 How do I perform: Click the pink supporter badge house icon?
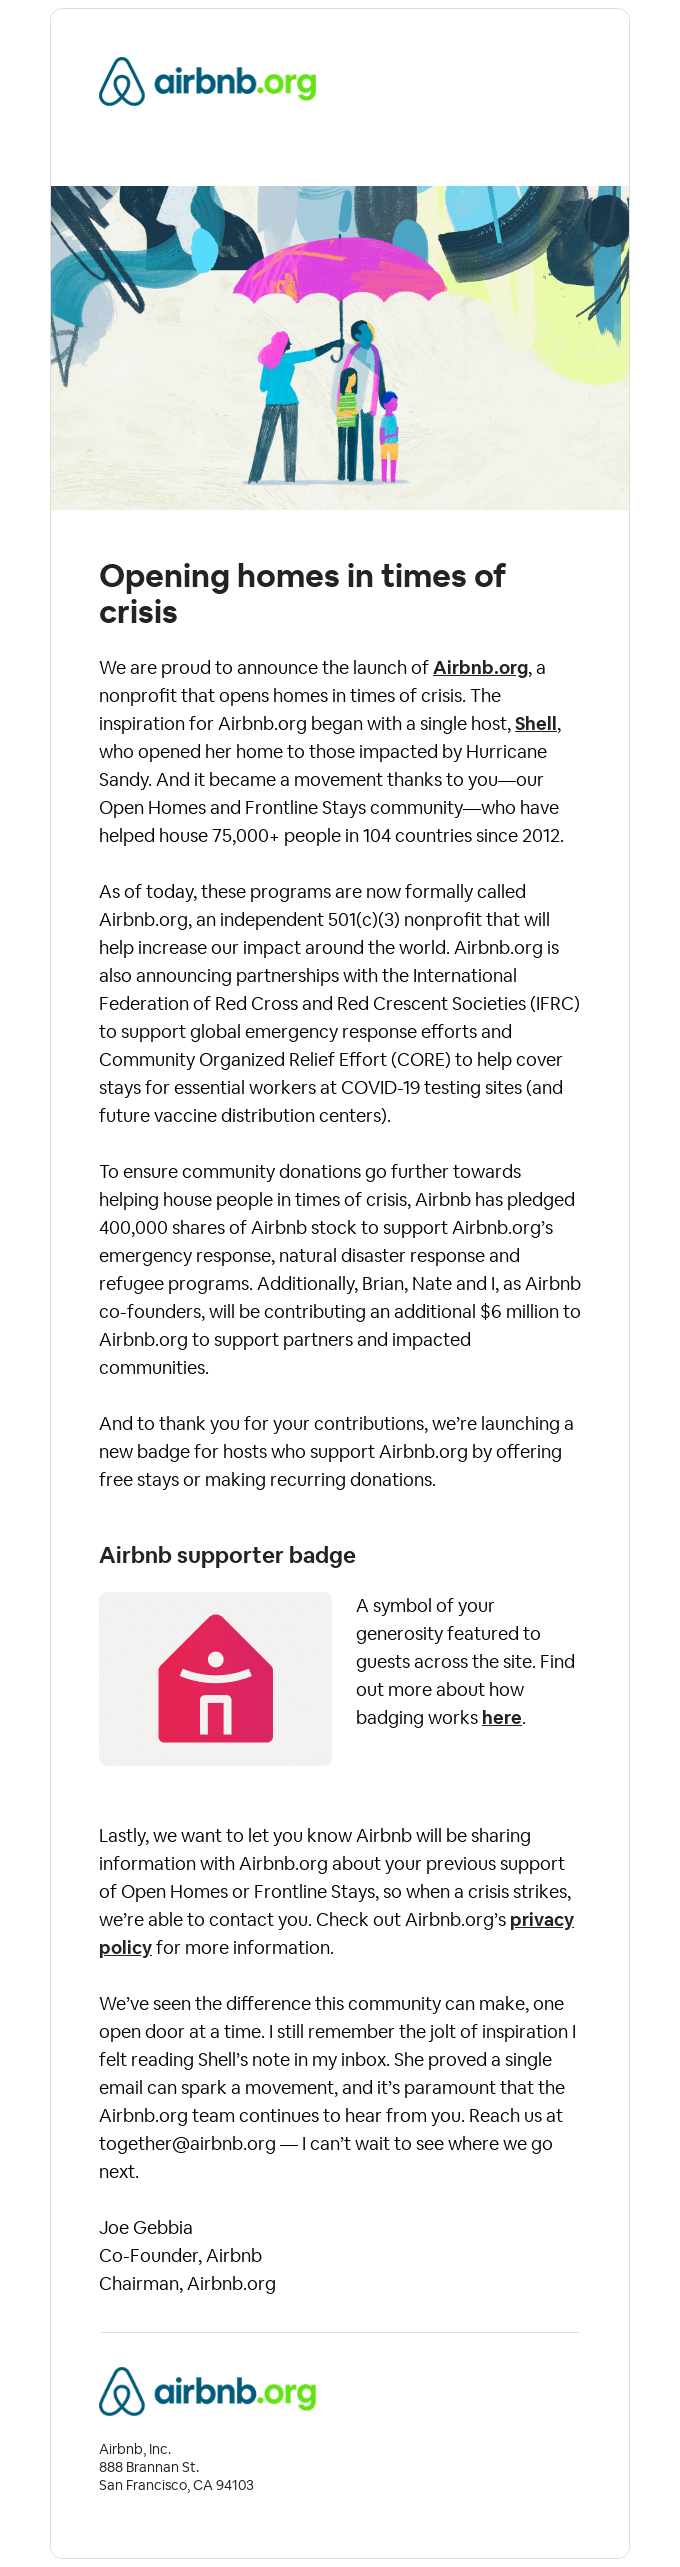(x=215, y=1679)
